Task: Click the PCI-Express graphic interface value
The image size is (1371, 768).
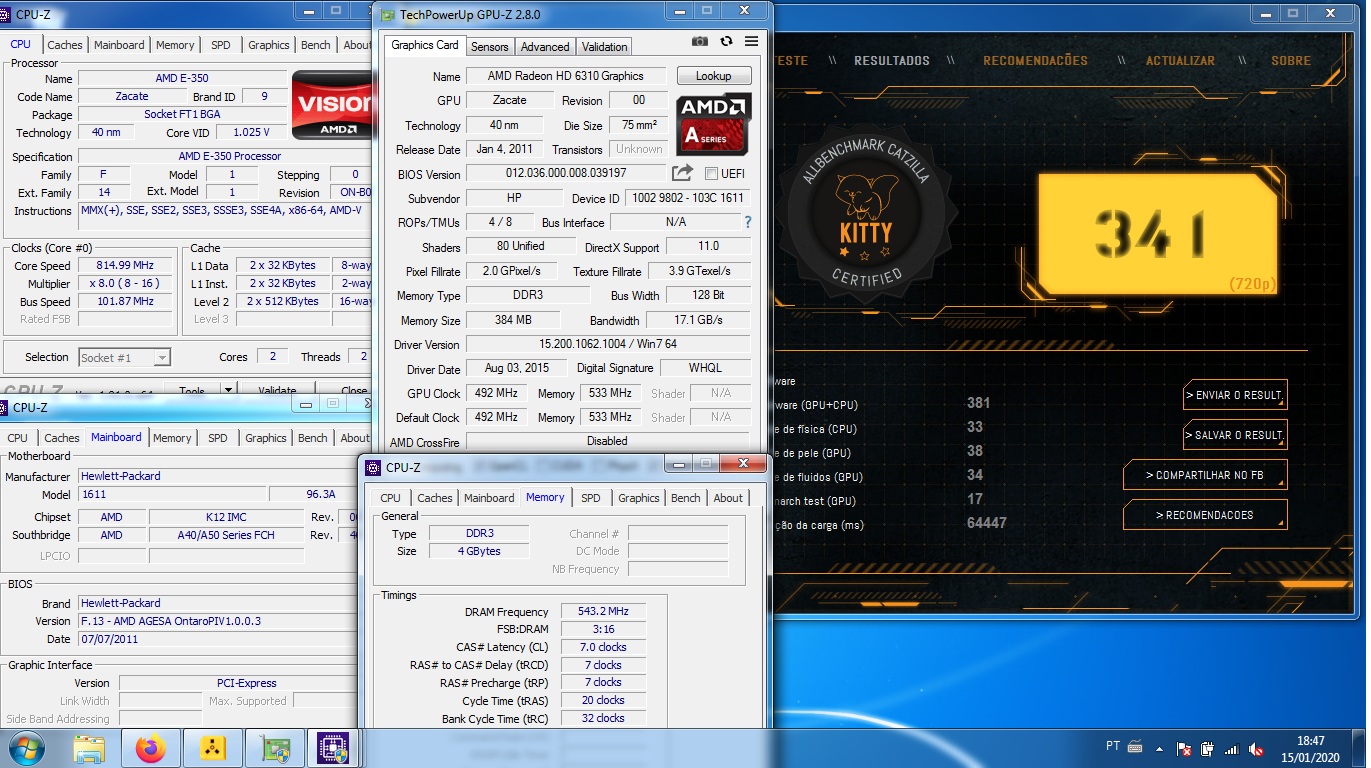Action: click(x=246, y=683)
